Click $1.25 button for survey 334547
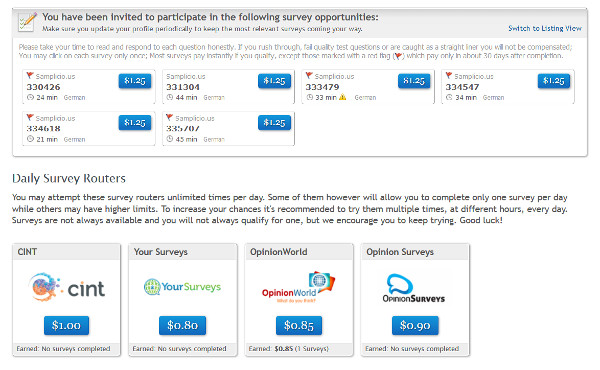Image resolution: width=600 pixels, height=370 pixels. pyautogui.click(x=554, y=81)
